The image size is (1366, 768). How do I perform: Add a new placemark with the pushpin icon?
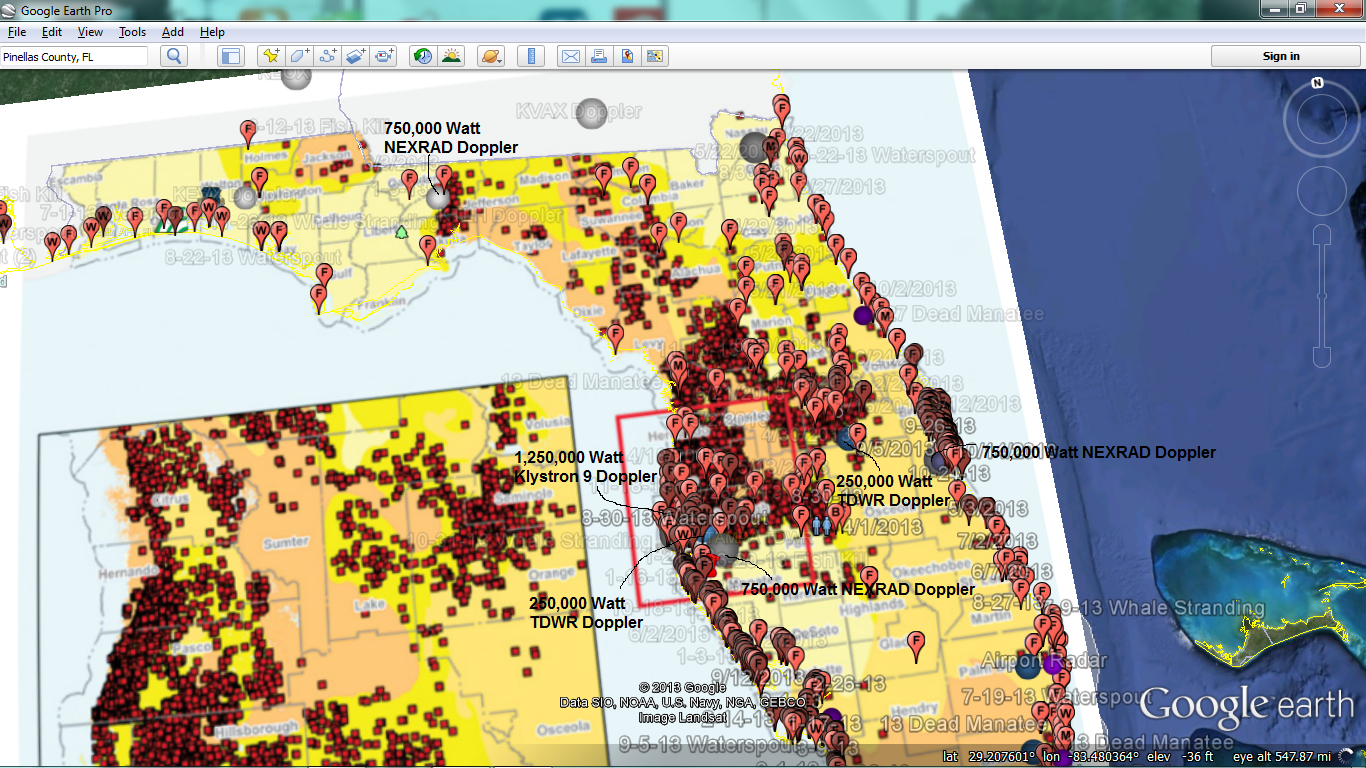[x=270, y=56]
